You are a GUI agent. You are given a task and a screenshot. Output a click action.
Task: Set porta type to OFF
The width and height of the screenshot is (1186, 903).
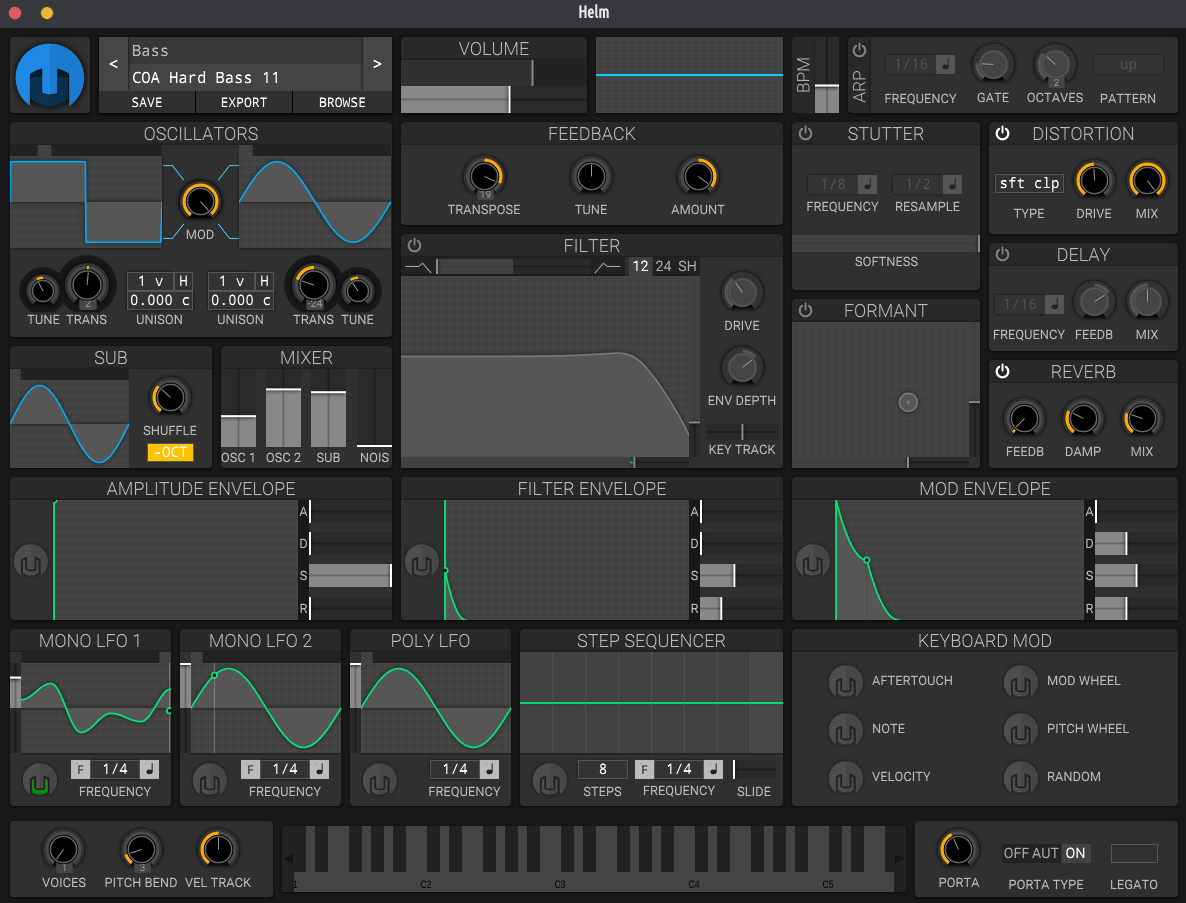[1016, 853]
